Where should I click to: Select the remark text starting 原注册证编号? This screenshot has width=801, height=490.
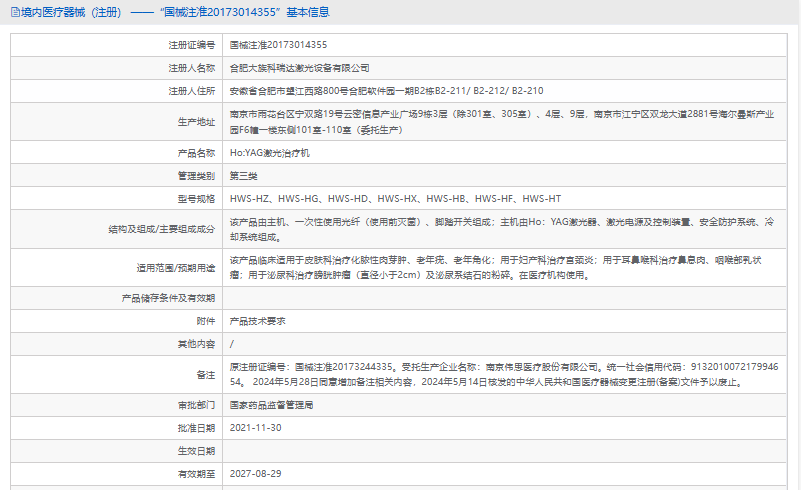click(x=504, y=375)
